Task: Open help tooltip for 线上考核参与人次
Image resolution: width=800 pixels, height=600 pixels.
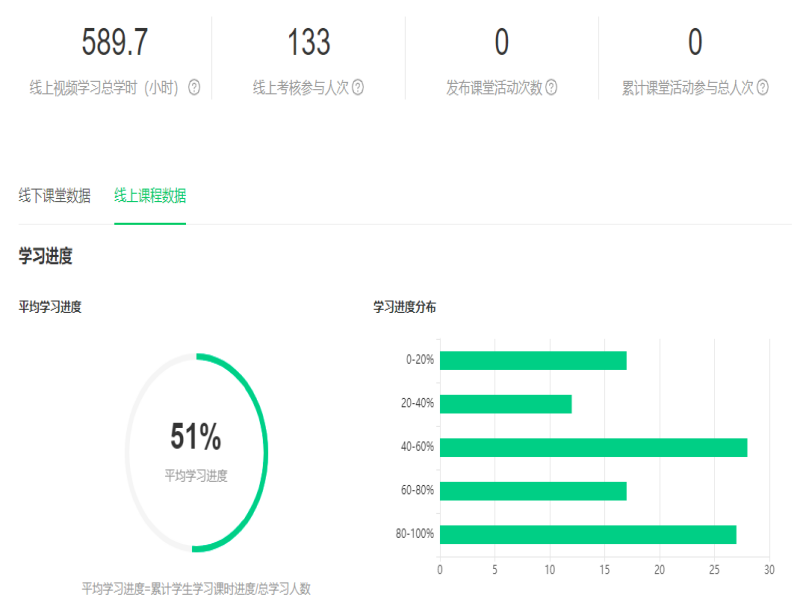Action: [358, 88]
